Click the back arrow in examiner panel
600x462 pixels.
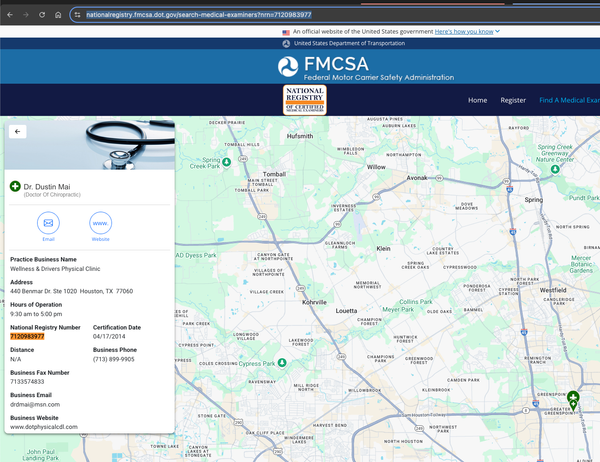coord(18,131)
